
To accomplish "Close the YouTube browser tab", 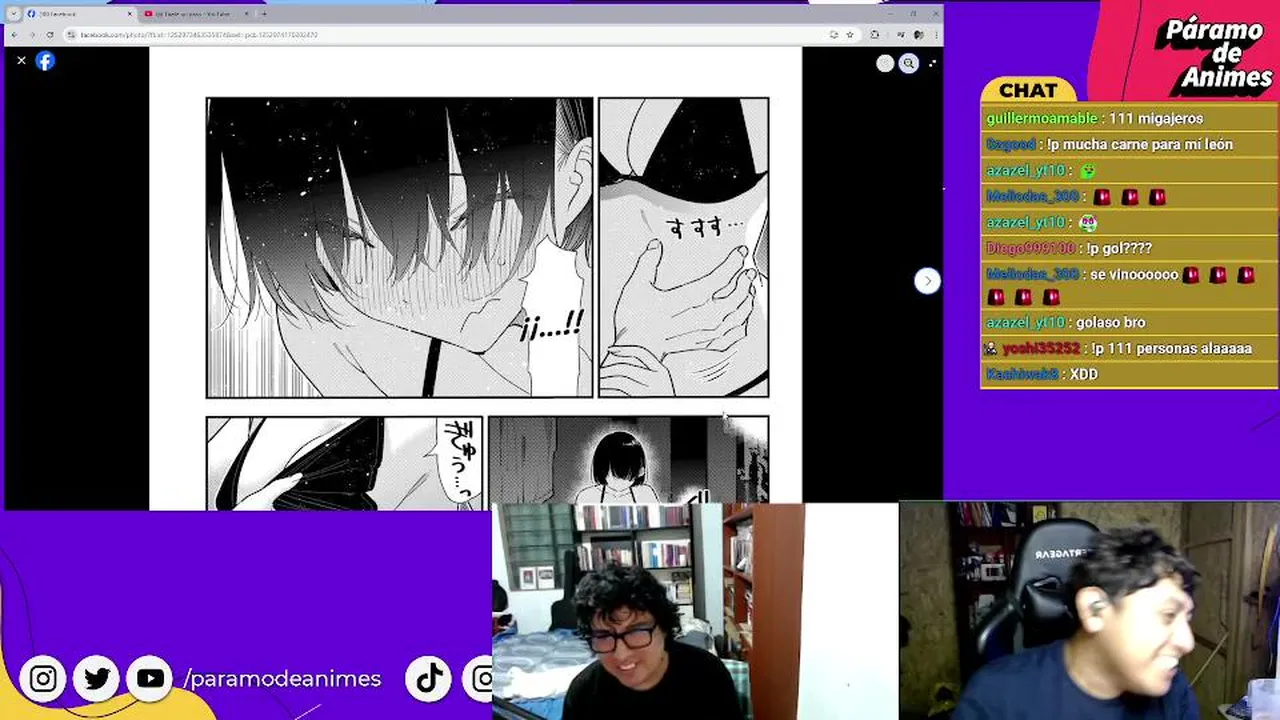I will coord(245,14).
